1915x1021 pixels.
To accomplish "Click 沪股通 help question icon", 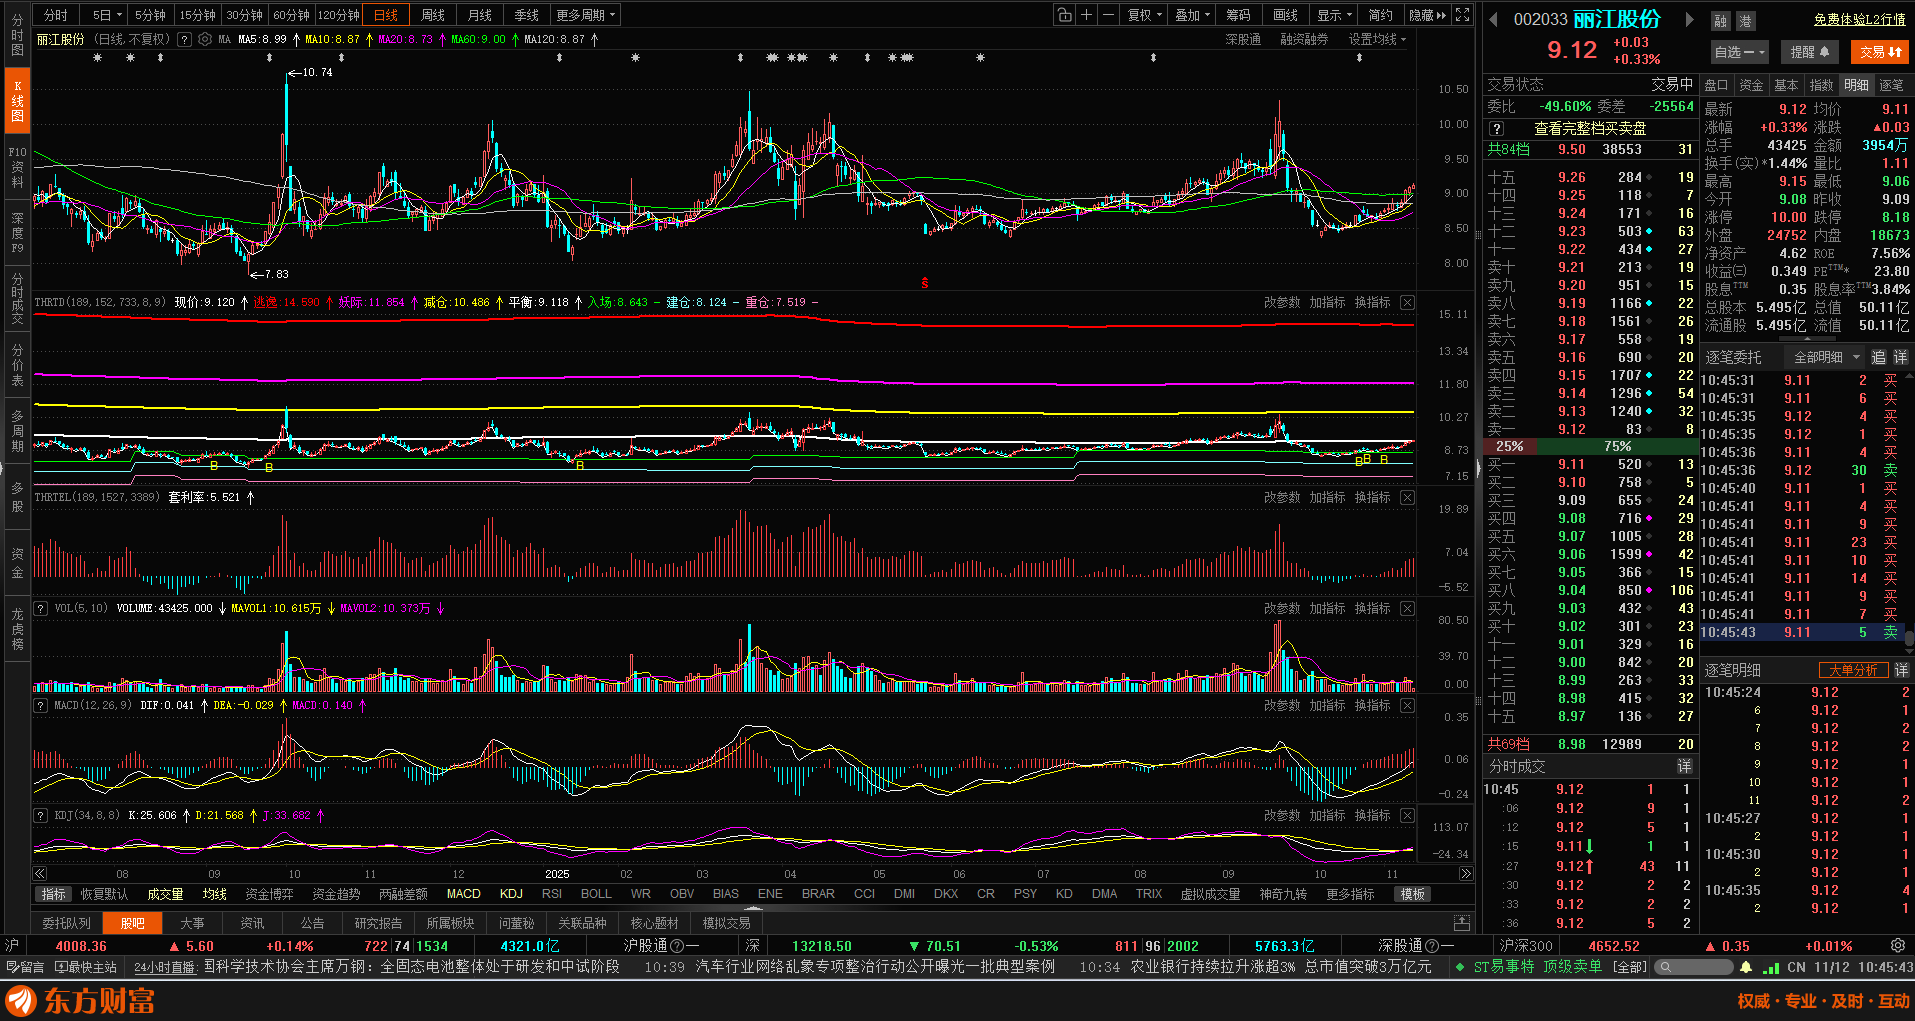I will 677,946.
